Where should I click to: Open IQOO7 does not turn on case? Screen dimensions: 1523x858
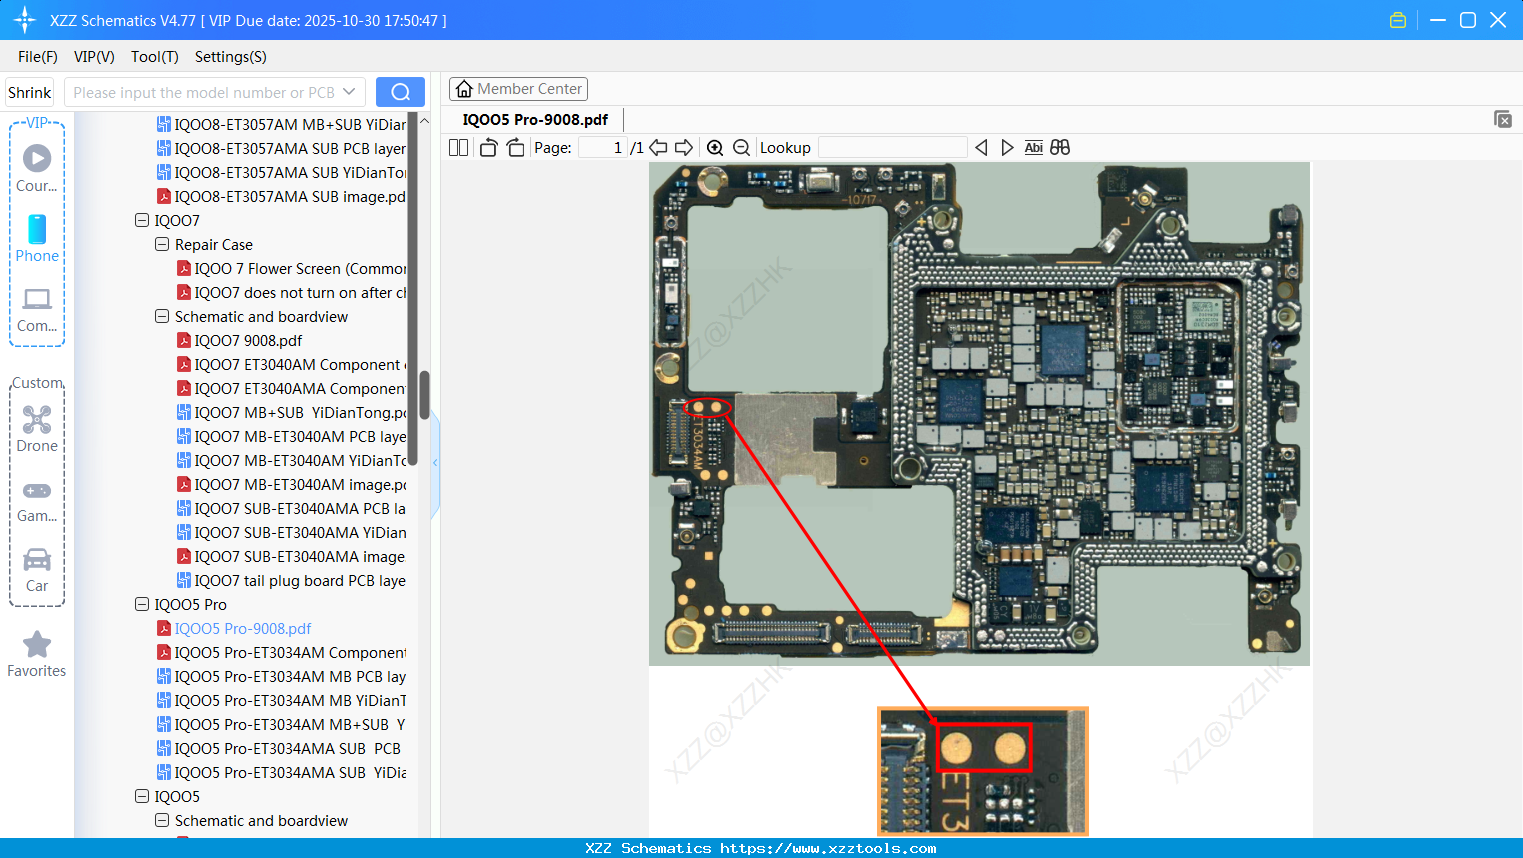click(x=291, y=292)
